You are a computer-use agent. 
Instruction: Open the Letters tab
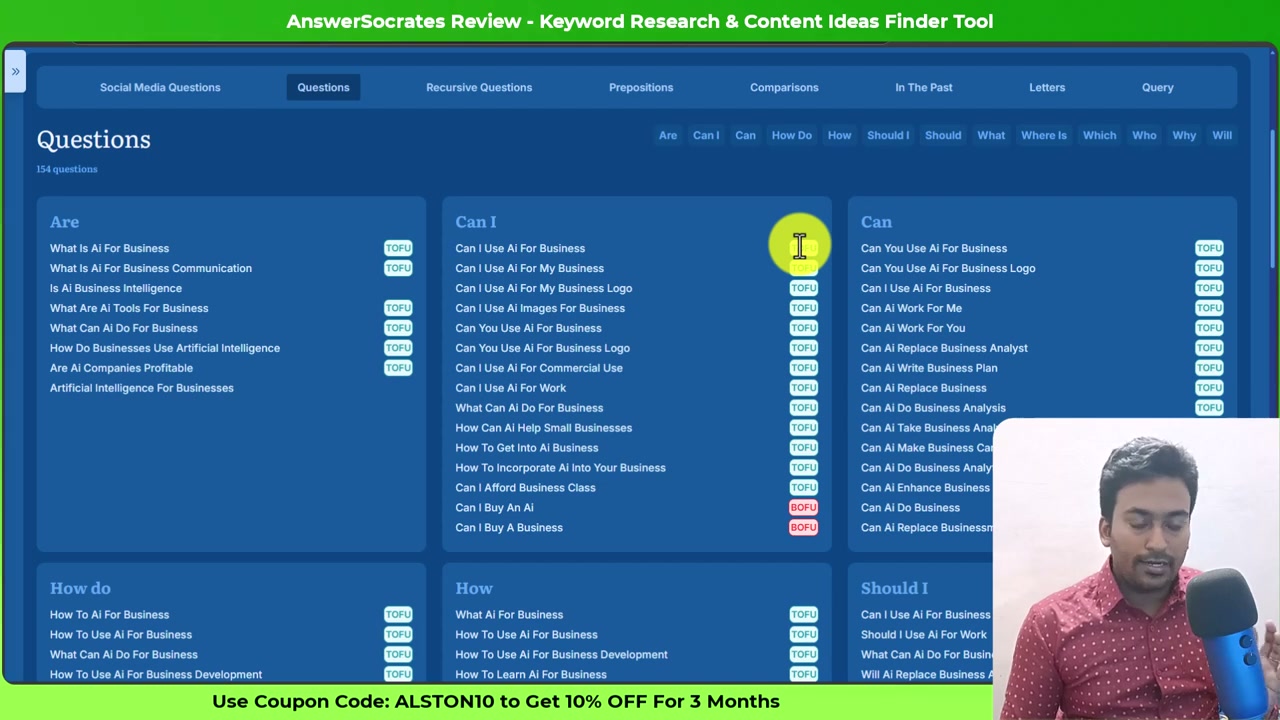(1047, 87)
